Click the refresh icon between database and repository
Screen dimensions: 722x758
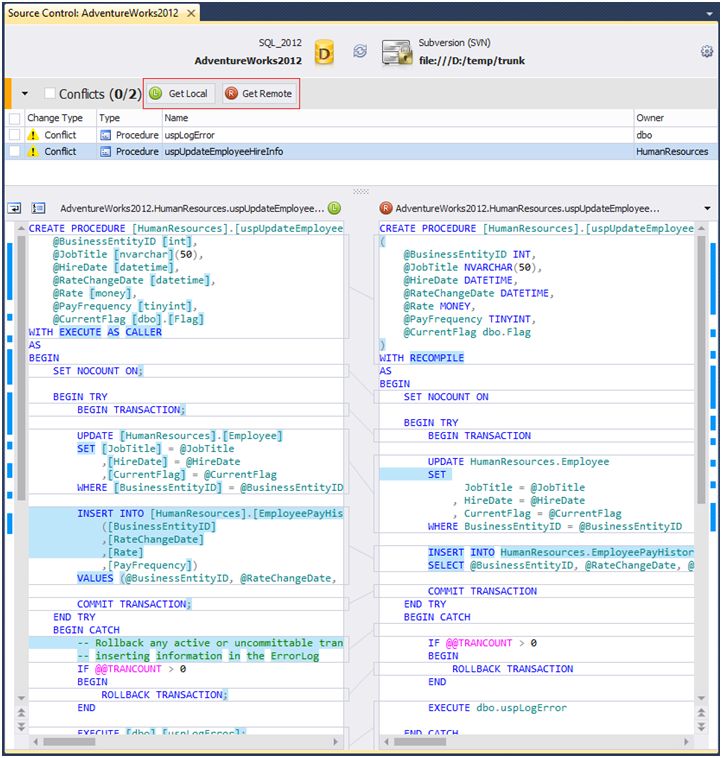click(360, 52)
